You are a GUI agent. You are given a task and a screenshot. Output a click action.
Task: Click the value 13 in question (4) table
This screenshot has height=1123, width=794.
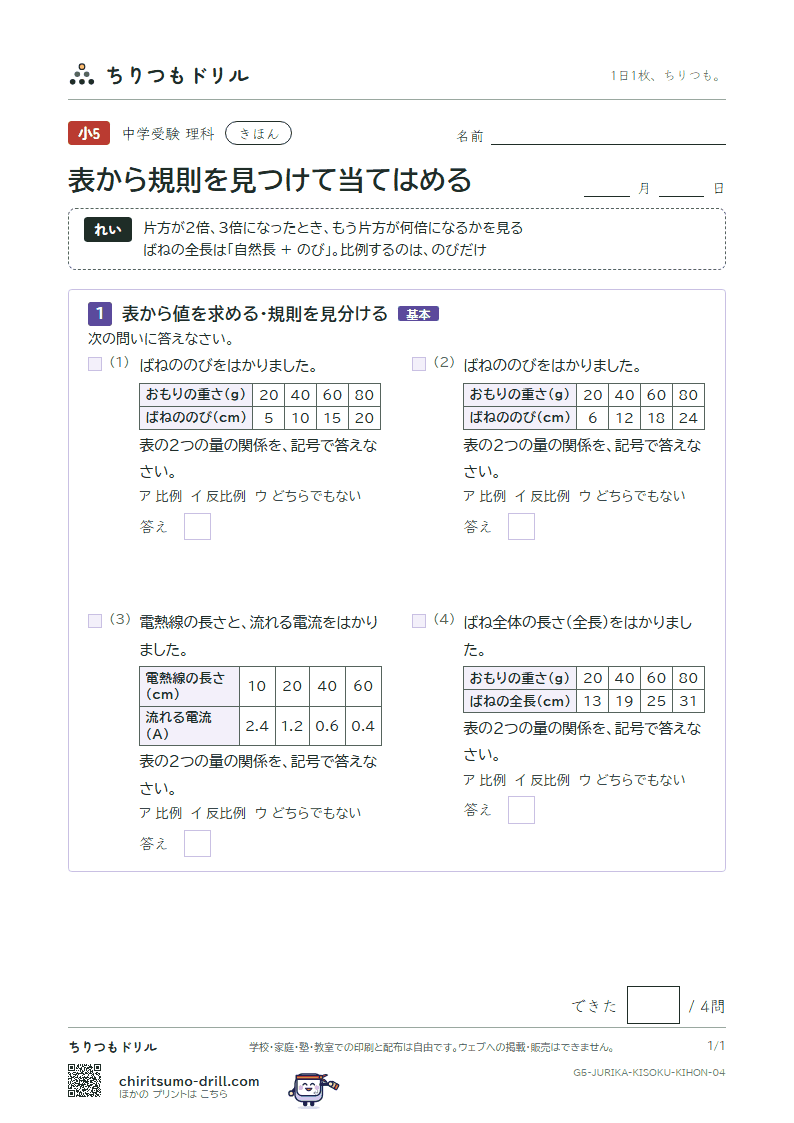point(592,700)
